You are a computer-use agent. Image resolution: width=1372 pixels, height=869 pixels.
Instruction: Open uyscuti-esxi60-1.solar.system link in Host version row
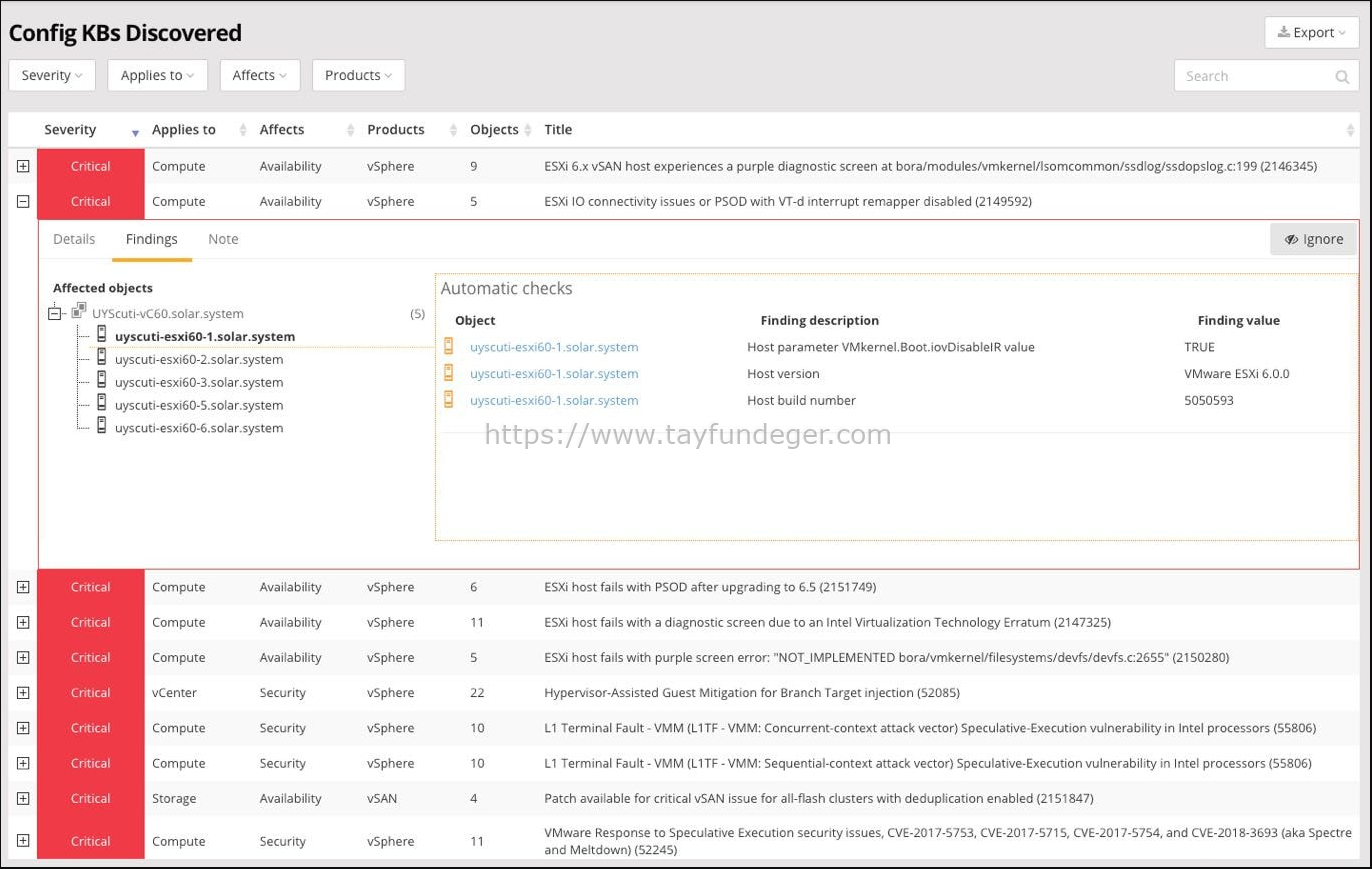pos(554,373)
